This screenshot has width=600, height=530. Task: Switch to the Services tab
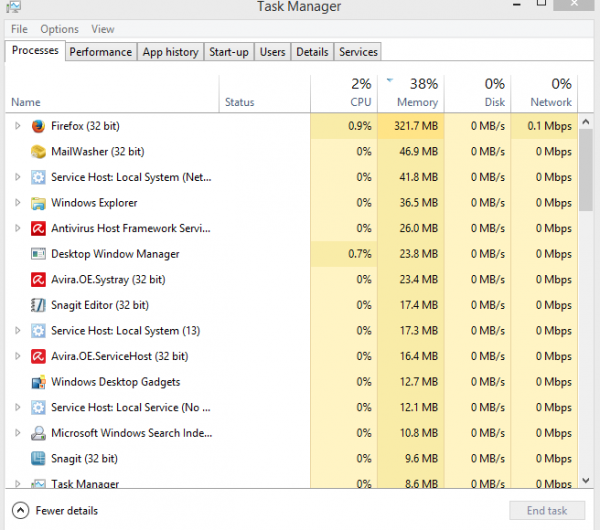pyautogui.click(x=358, y=52)
